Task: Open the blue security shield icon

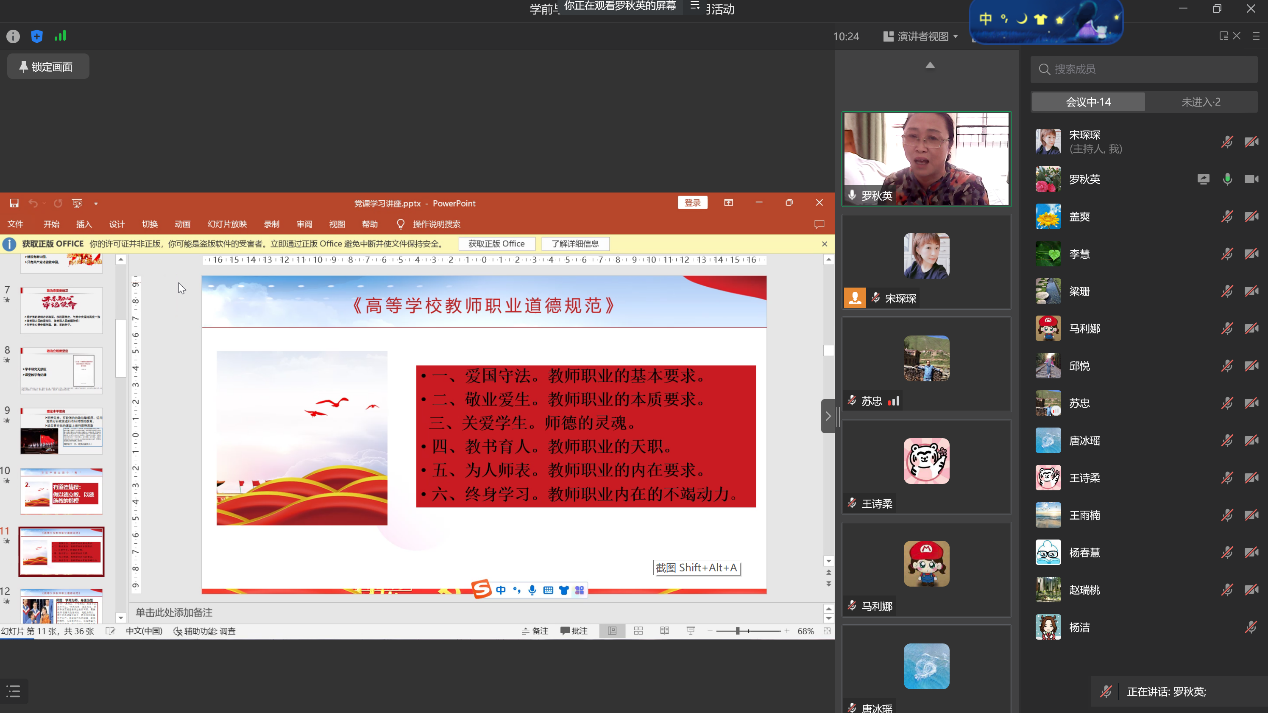Action: tap(37, 36)
